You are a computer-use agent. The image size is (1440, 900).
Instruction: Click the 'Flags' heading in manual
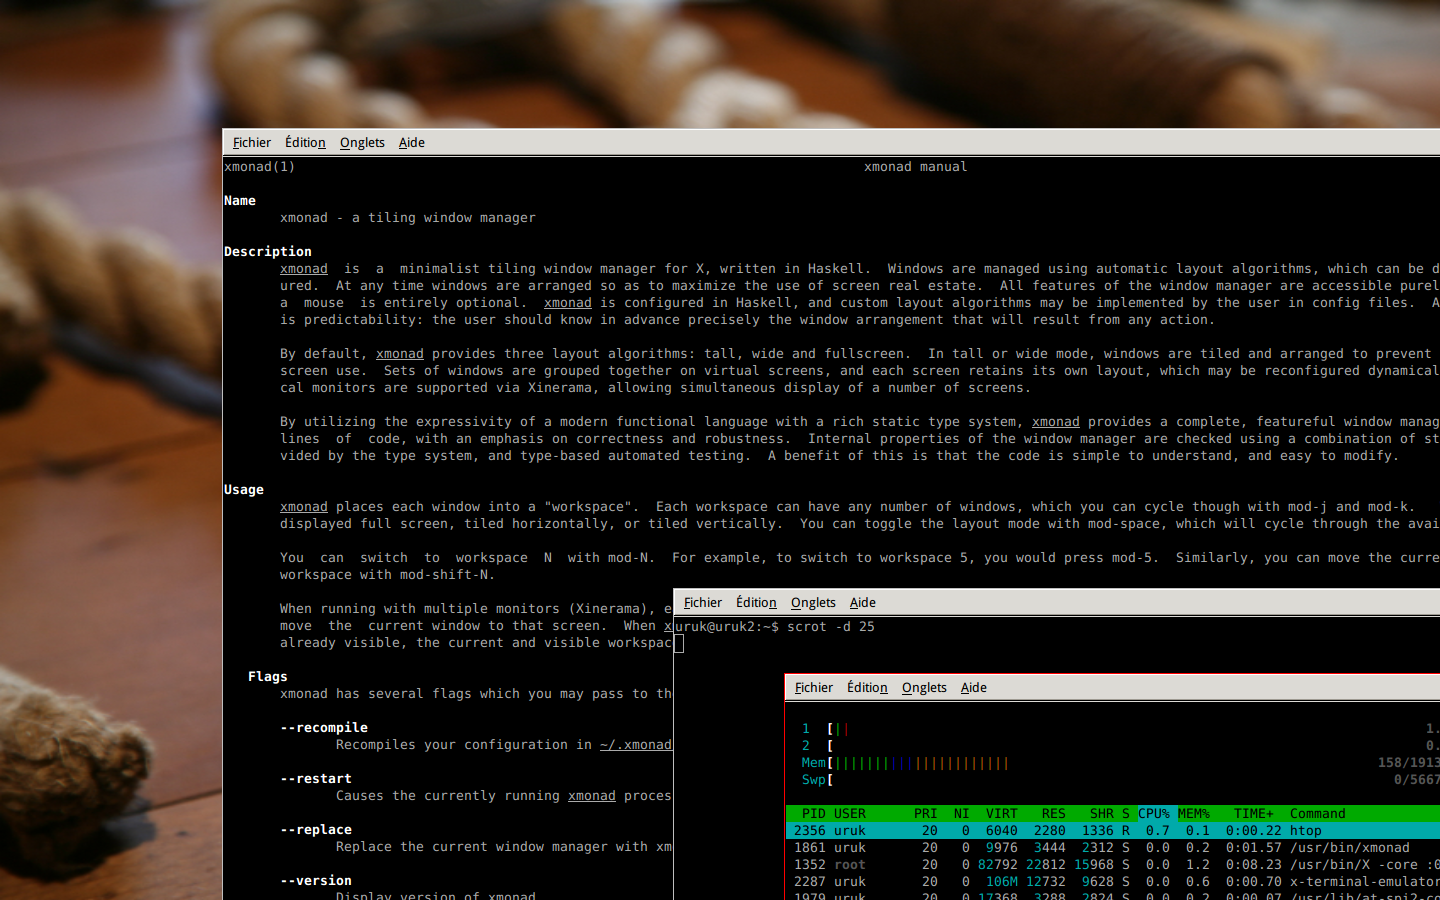coord(268,676)
